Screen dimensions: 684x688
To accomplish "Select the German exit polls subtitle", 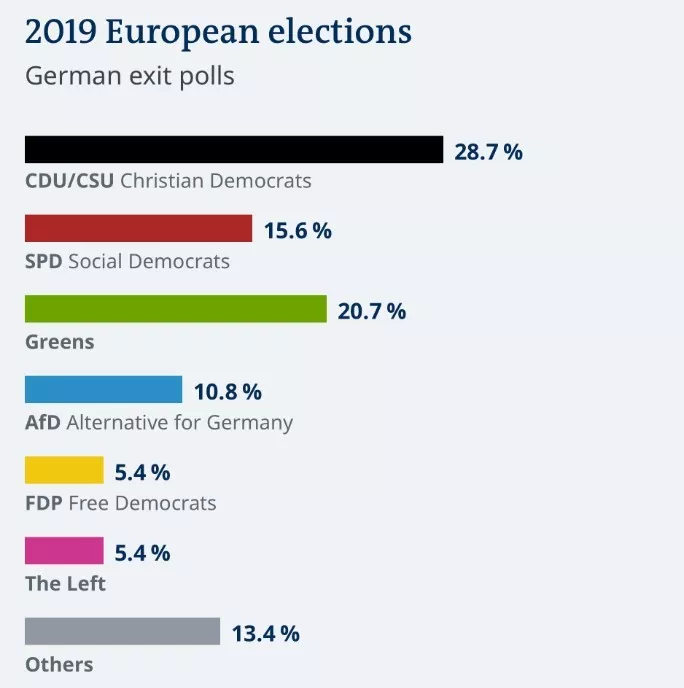I will coord(130,76).
